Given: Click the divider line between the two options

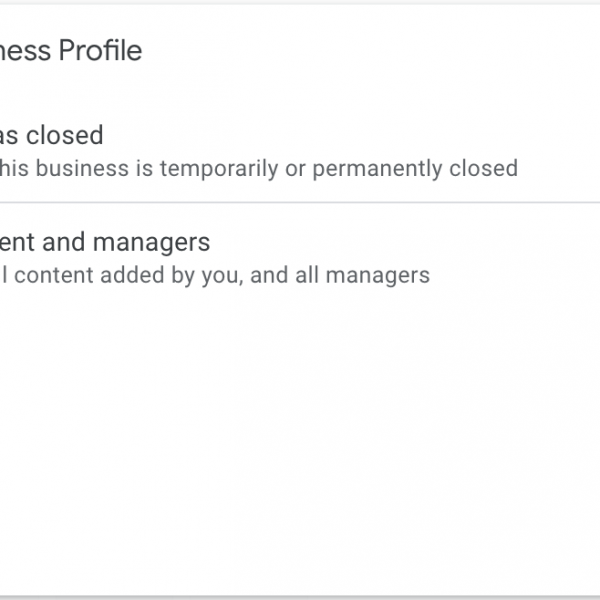Looking at the screenshot, I should [x=300, y=203].
